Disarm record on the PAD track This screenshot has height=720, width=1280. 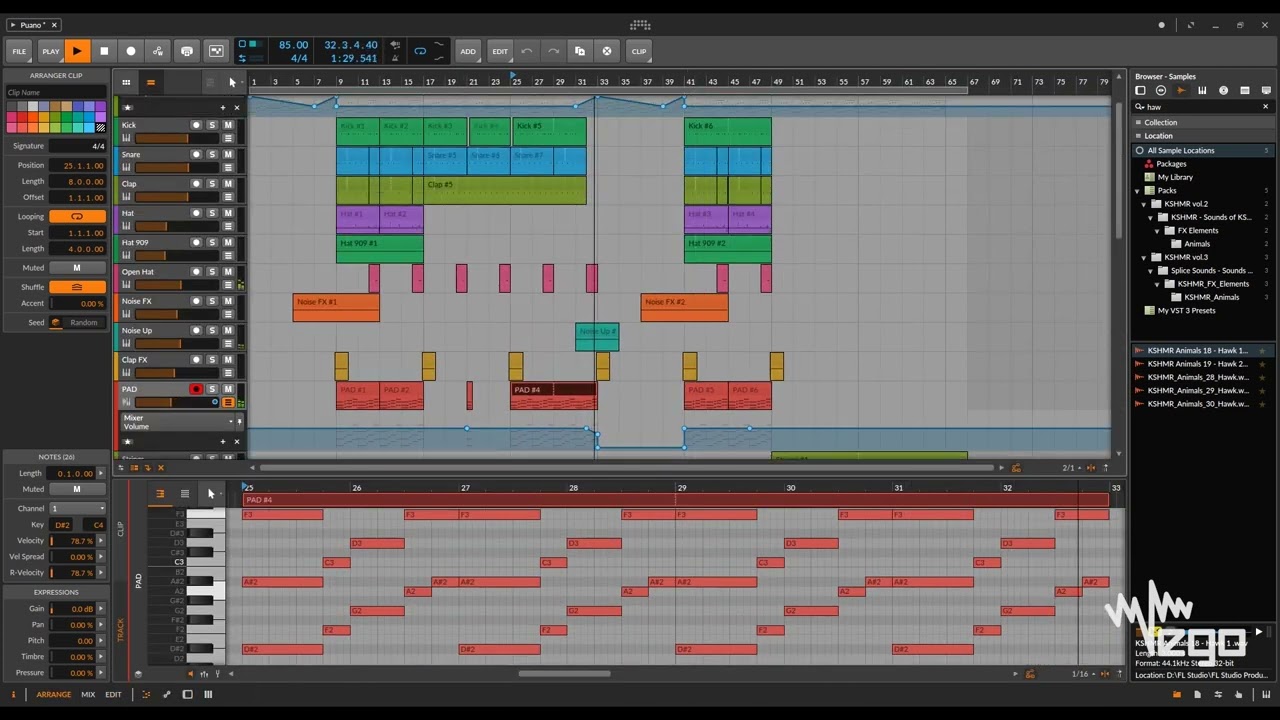click(x=196, y=389)
